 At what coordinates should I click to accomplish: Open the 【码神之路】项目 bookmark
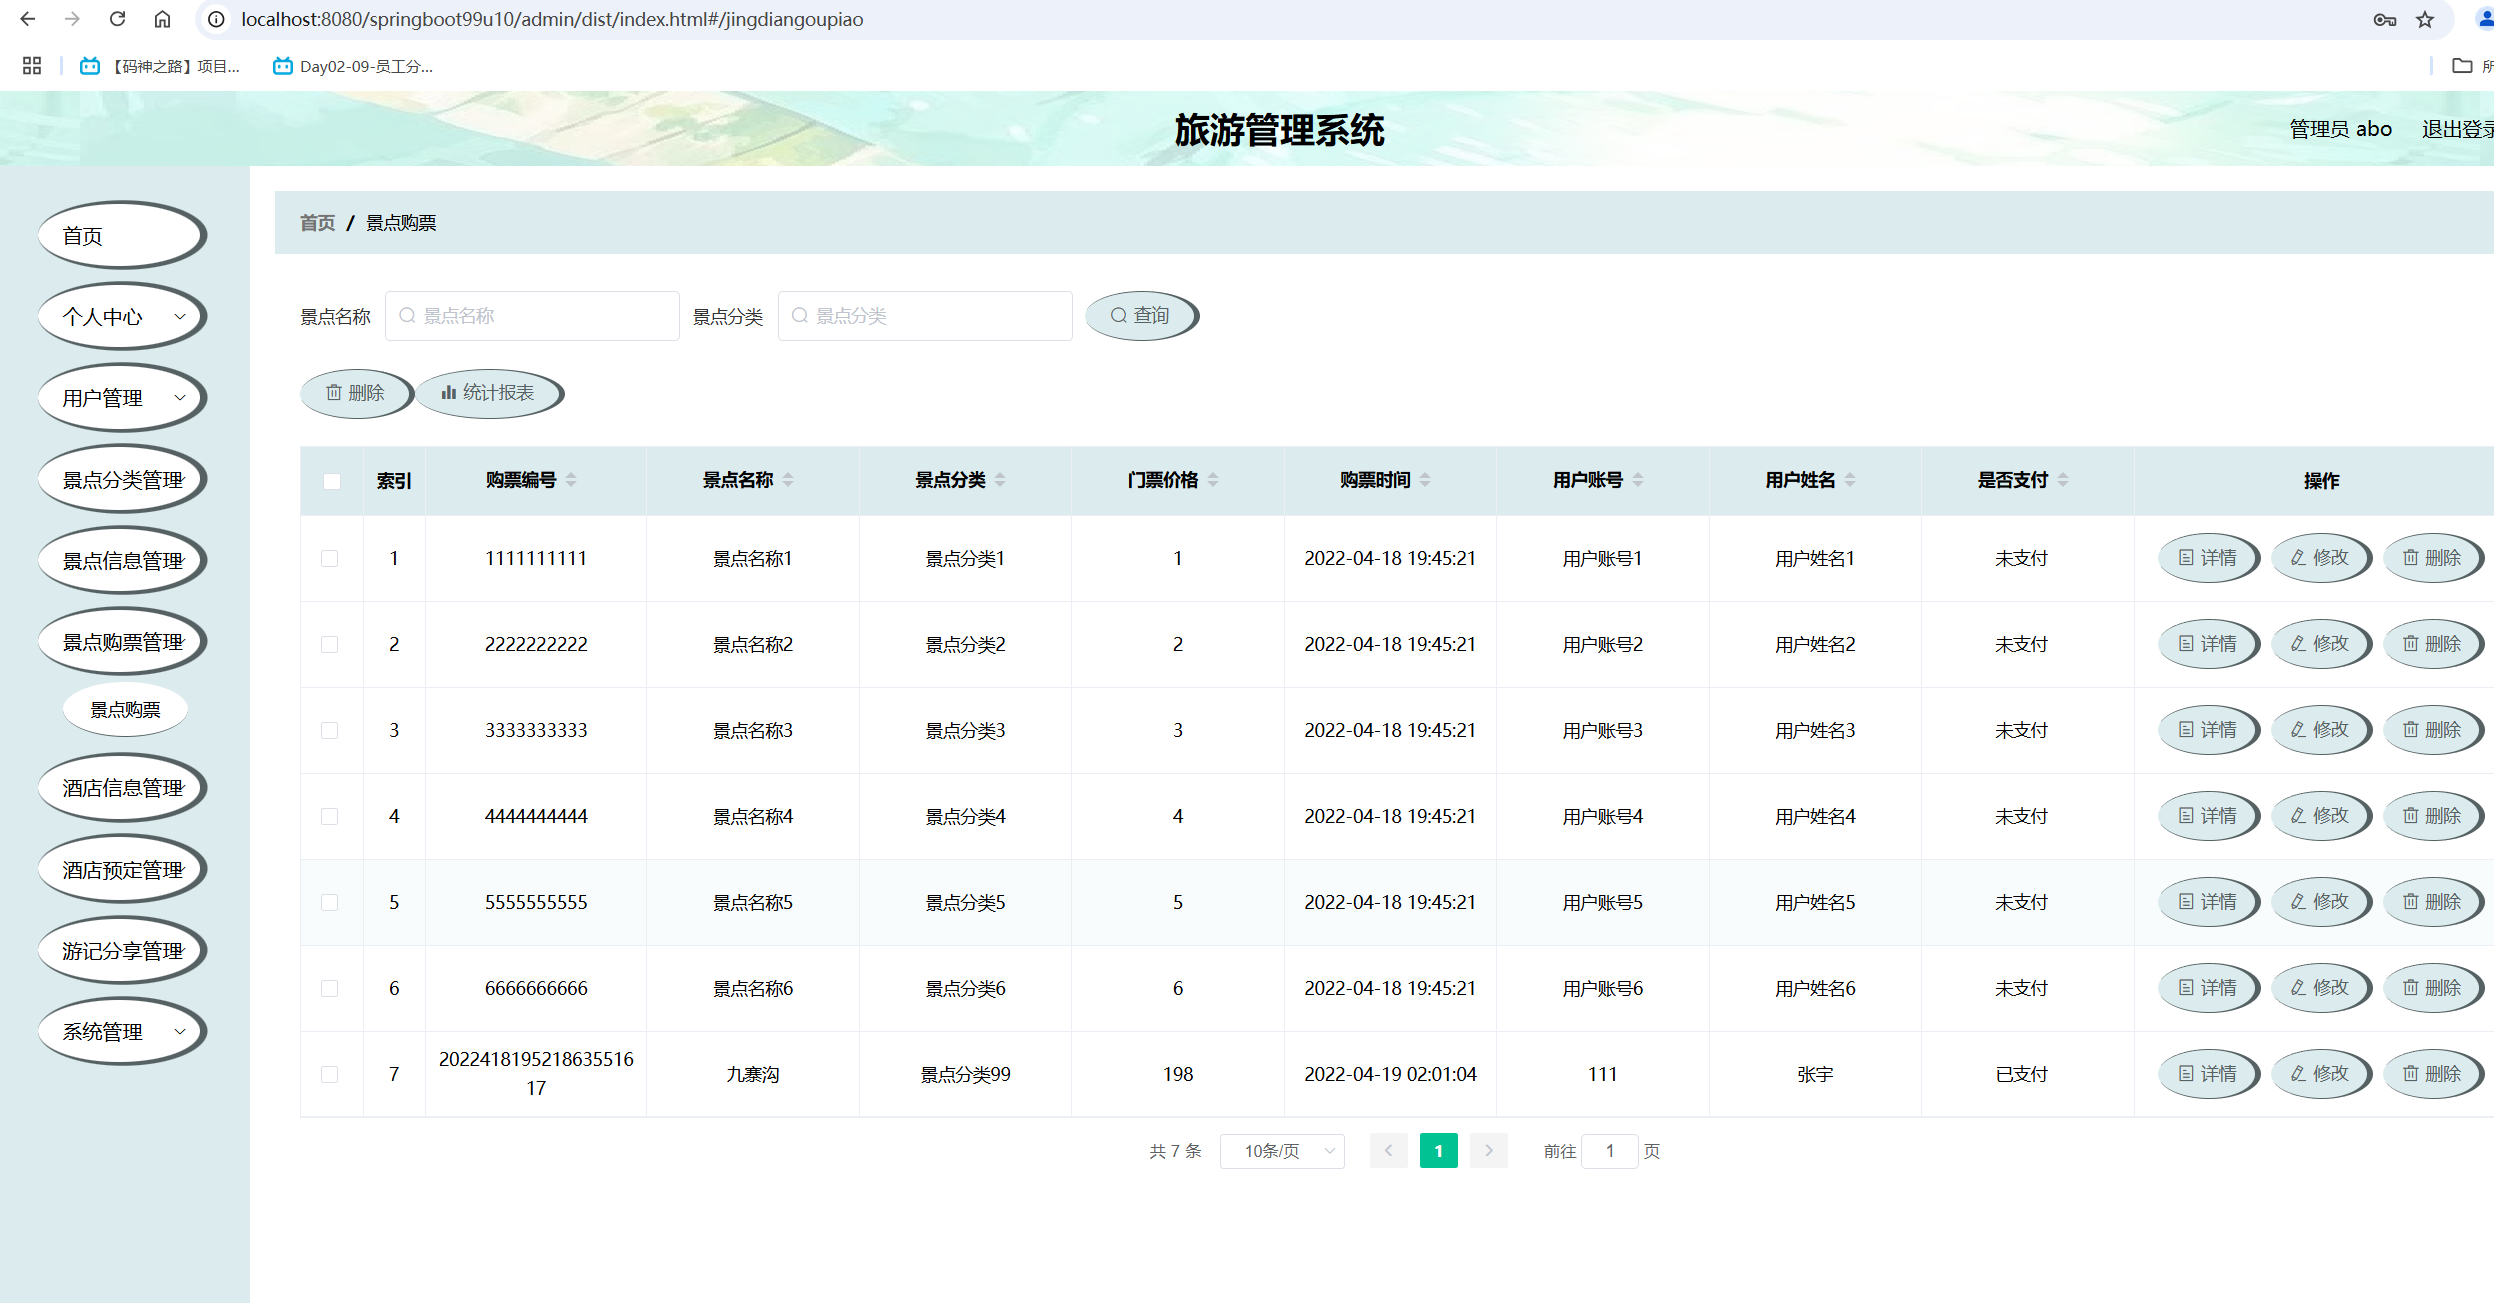pos(160,66)
